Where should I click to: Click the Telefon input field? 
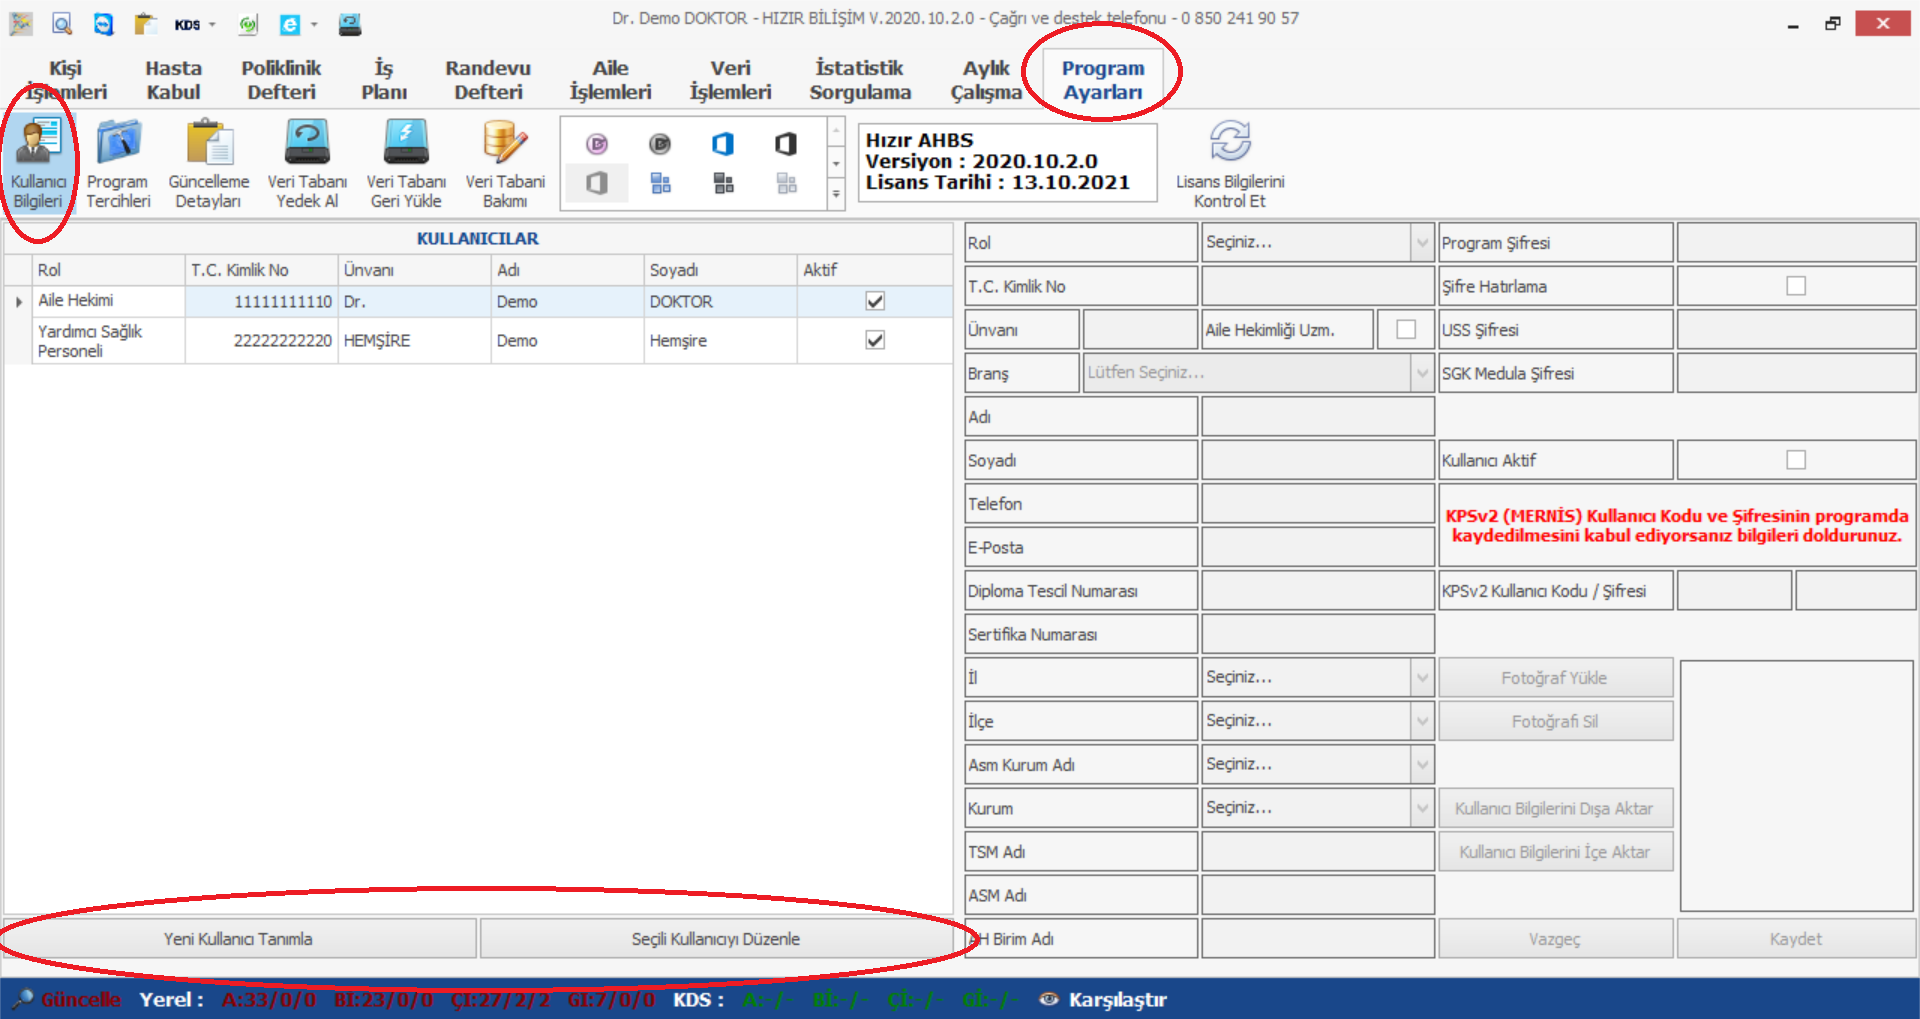click(x=1317, y=504)
